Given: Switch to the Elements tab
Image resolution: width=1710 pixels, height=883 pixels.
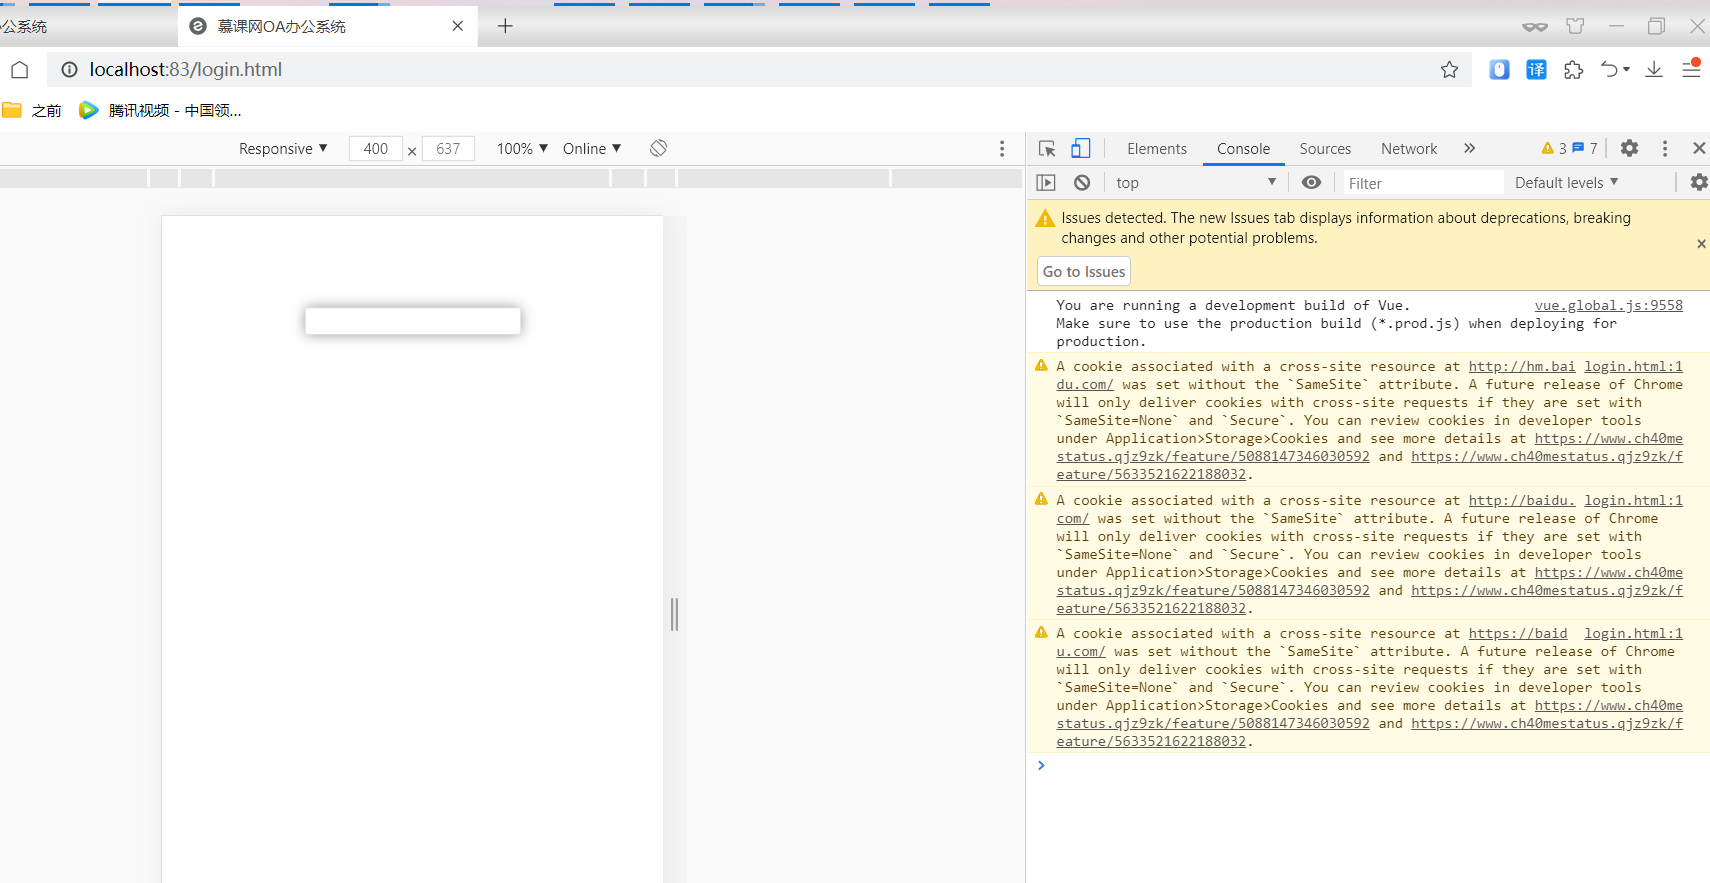Looking at the screenshot, I should (x=1156, y=148).
